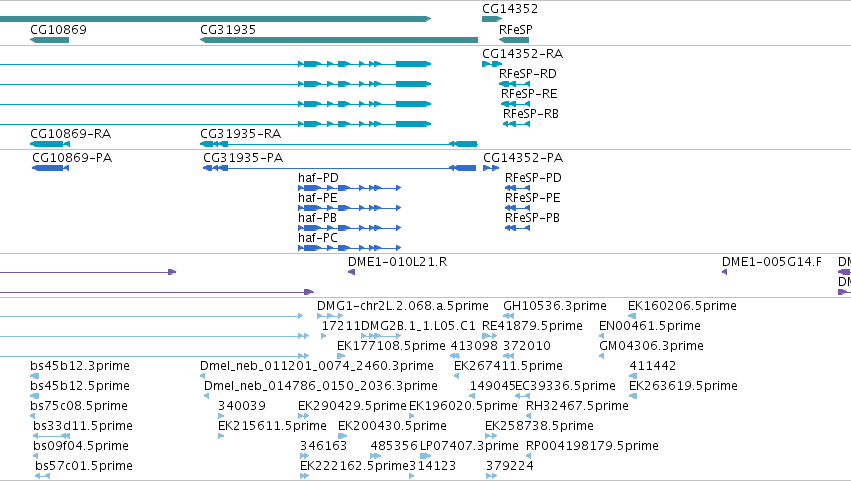Click the RFeSP gene feature
851x481 pixels.
click(x=513, y=40)
